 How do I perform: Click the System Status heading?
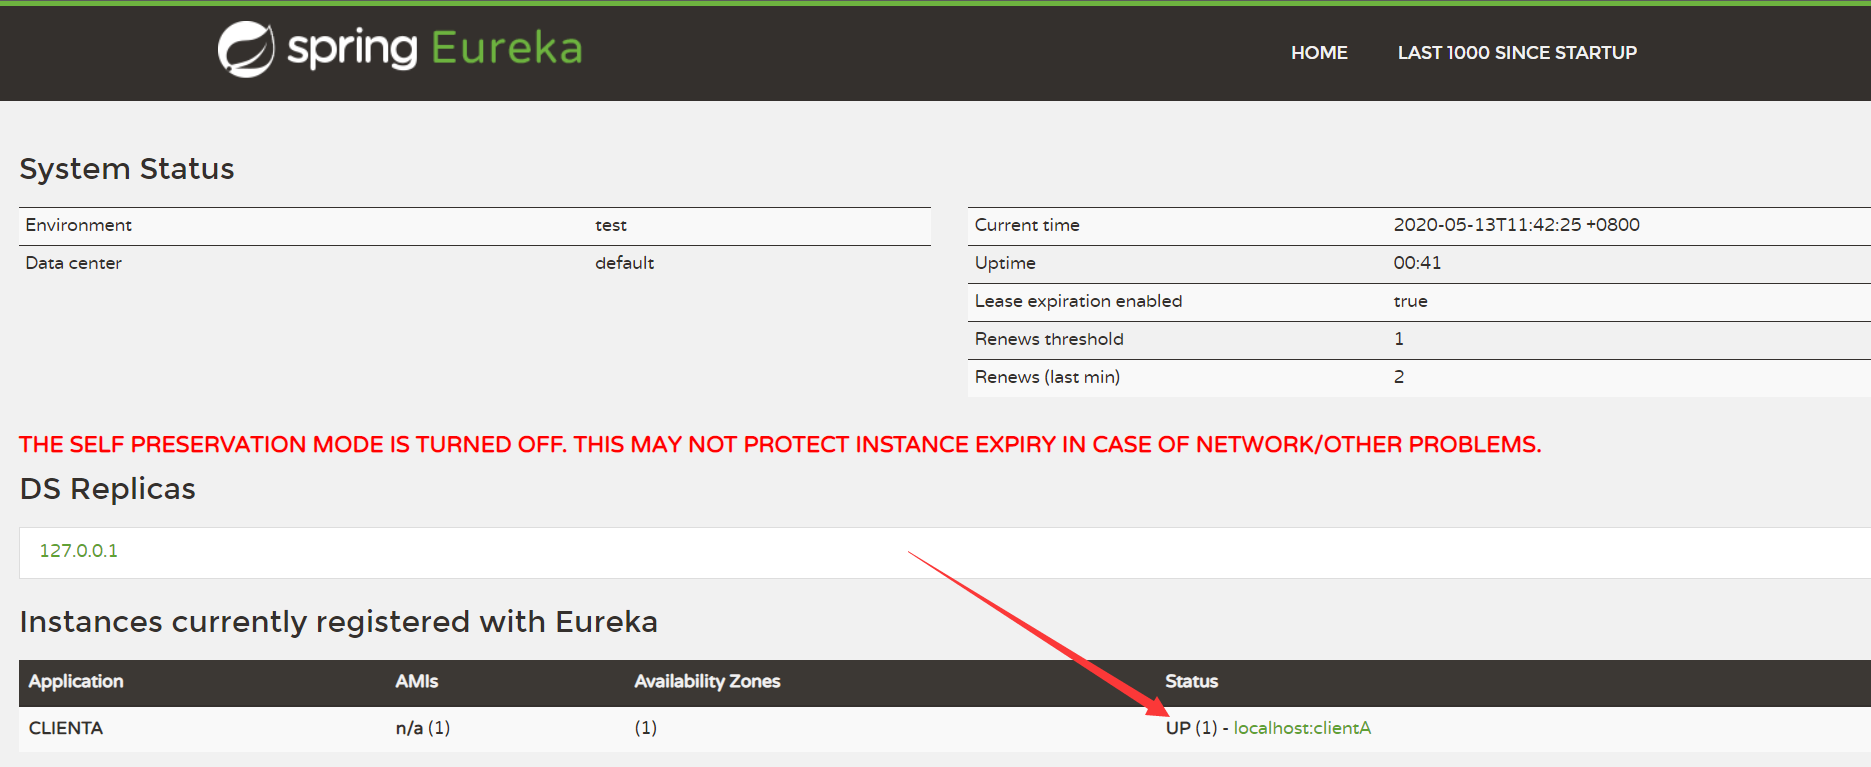(x=127, y=169)
